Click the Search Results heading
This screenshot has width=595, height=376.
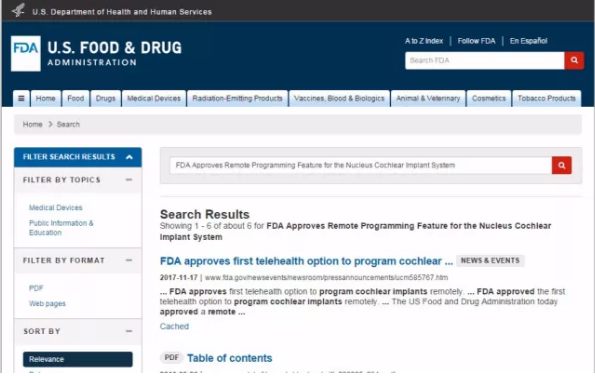(205, 214)
